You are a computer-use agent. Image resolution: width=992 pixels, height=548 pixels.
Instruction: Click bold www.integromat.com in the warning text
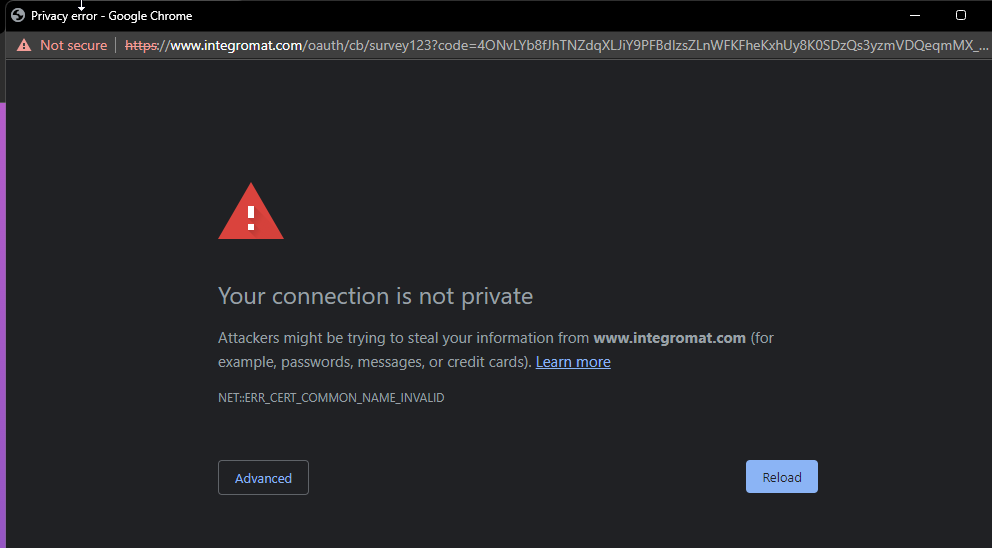point(669,338)
